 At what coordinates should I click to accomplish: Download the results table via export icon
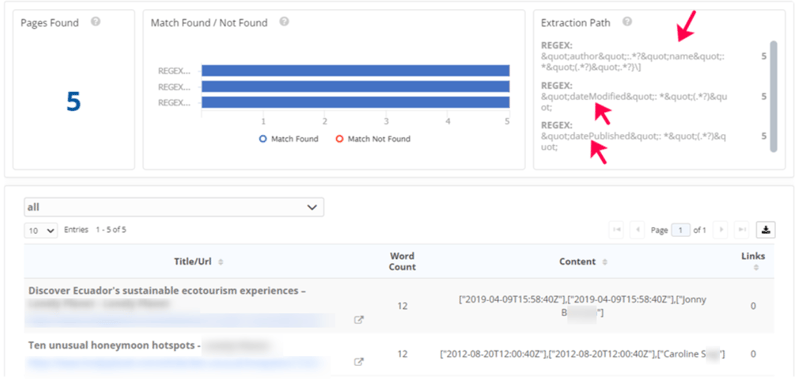pyautogui.click(x=766, y=230)
